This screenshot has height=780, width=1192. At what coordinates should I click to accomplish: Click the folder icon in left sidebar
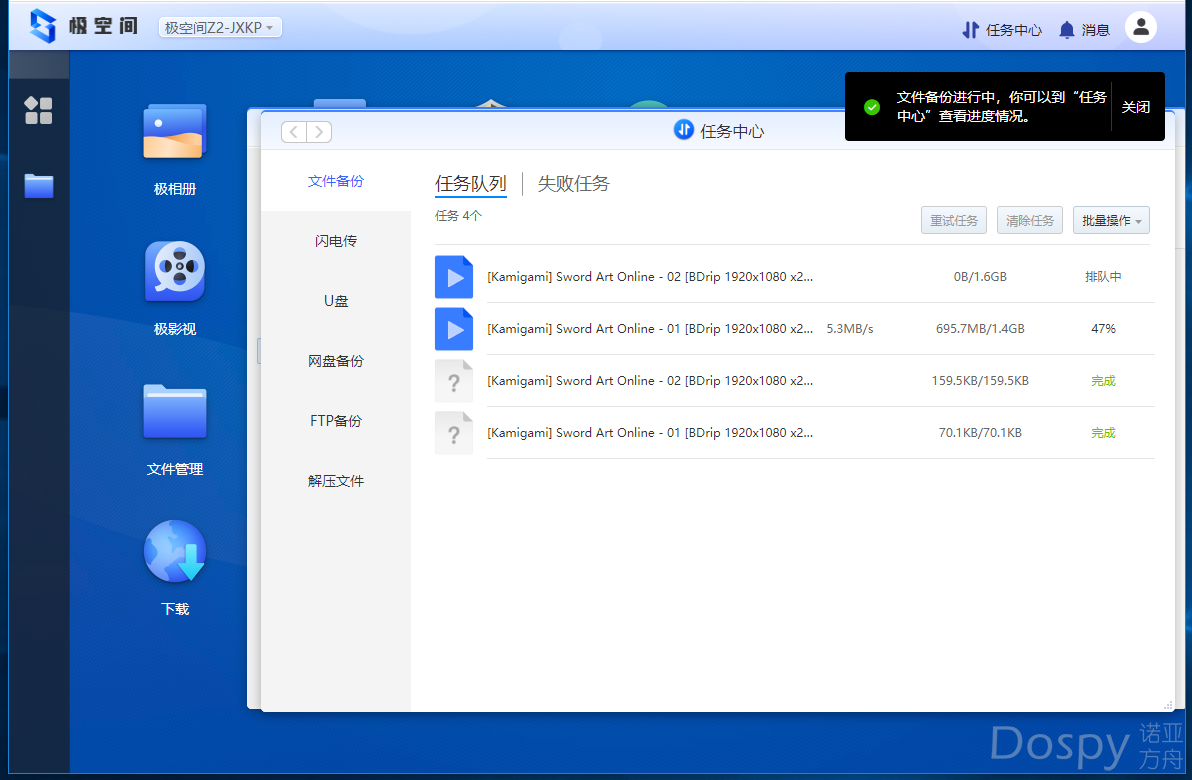click(x=39, y=185)
